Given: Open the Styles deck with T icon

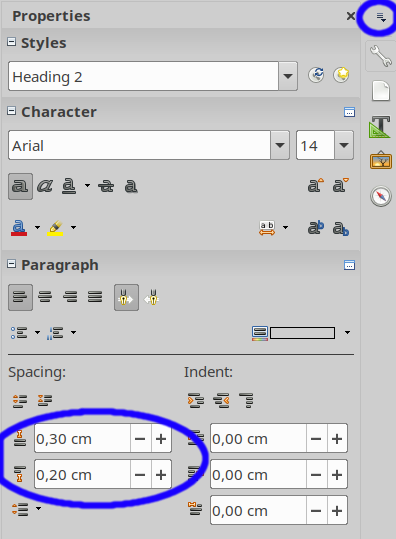Looking at the screenshot, I should (x=380, y=126).
